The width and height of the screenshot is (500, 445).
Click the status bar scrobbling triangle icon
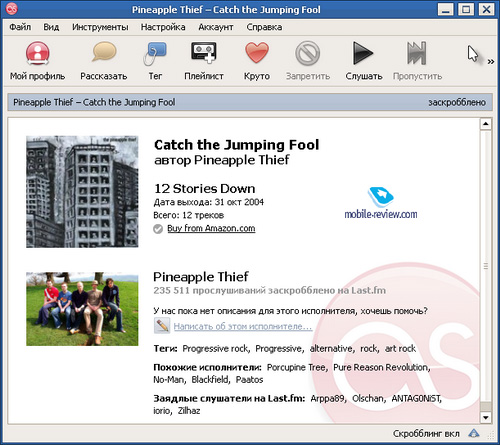pyautogui.click(x=474, y=433)
